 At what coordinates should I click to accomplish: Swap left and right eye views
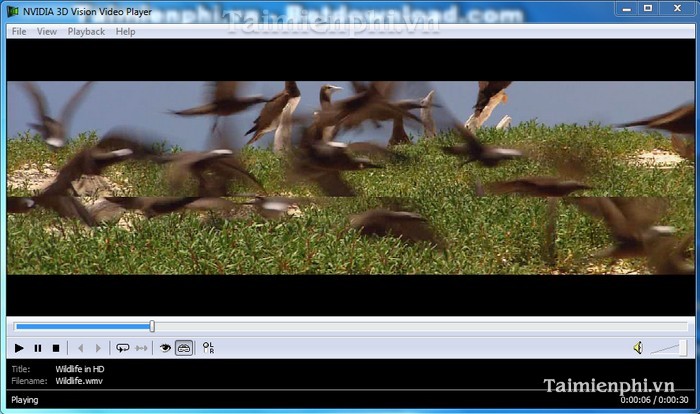point(208,347)
